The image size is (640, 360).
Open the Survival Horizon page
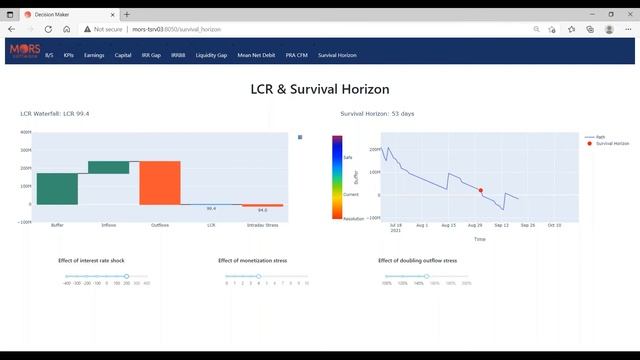(x=337, y=55)
